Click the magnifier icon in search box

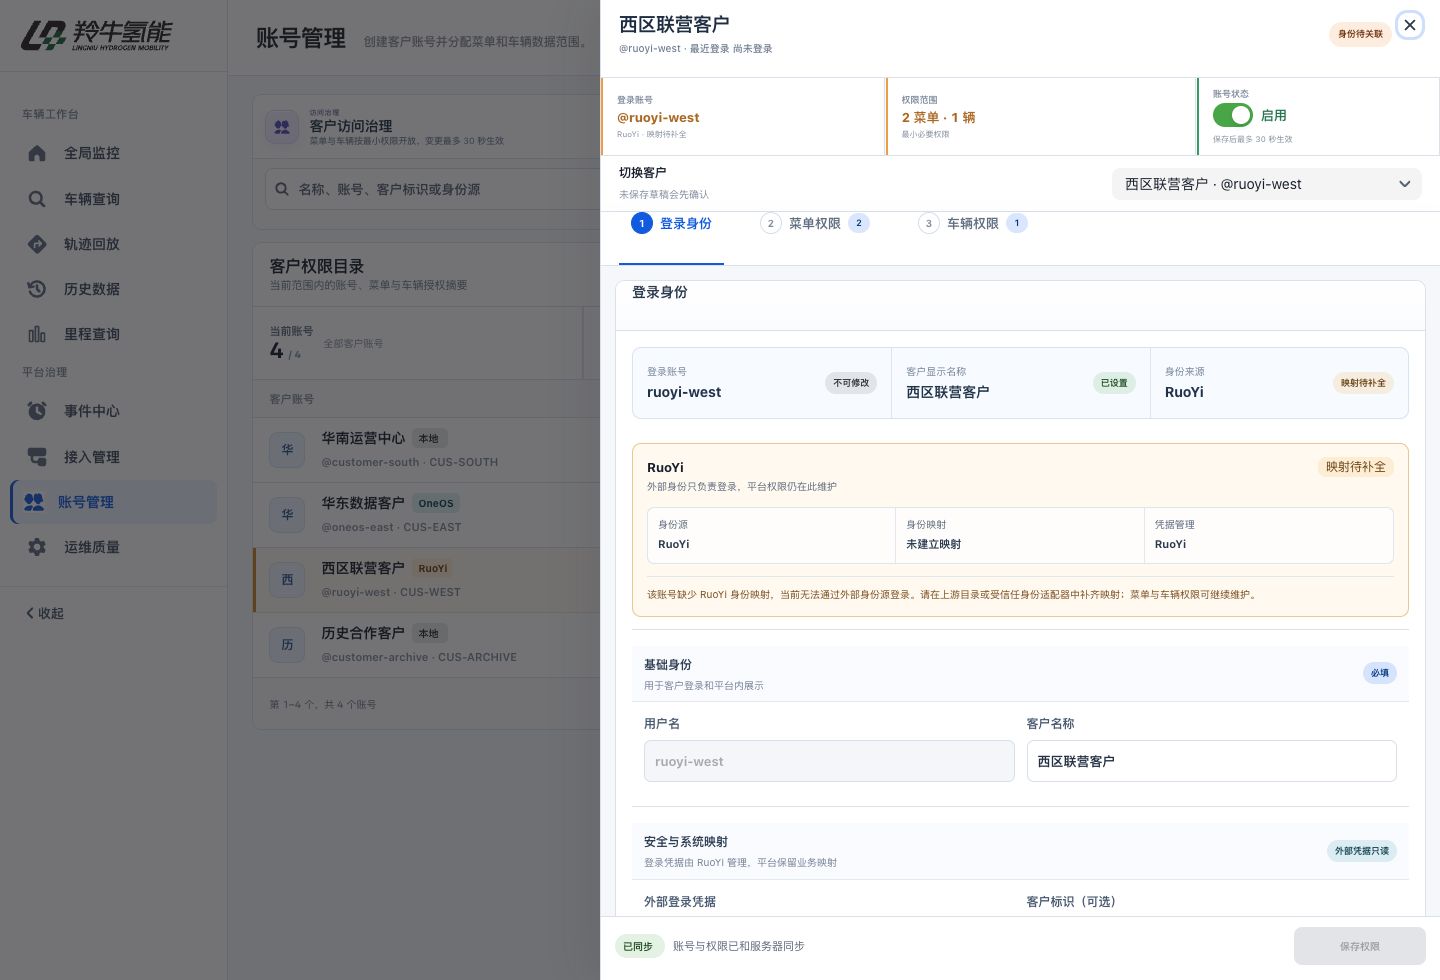(x=282, y=189)
